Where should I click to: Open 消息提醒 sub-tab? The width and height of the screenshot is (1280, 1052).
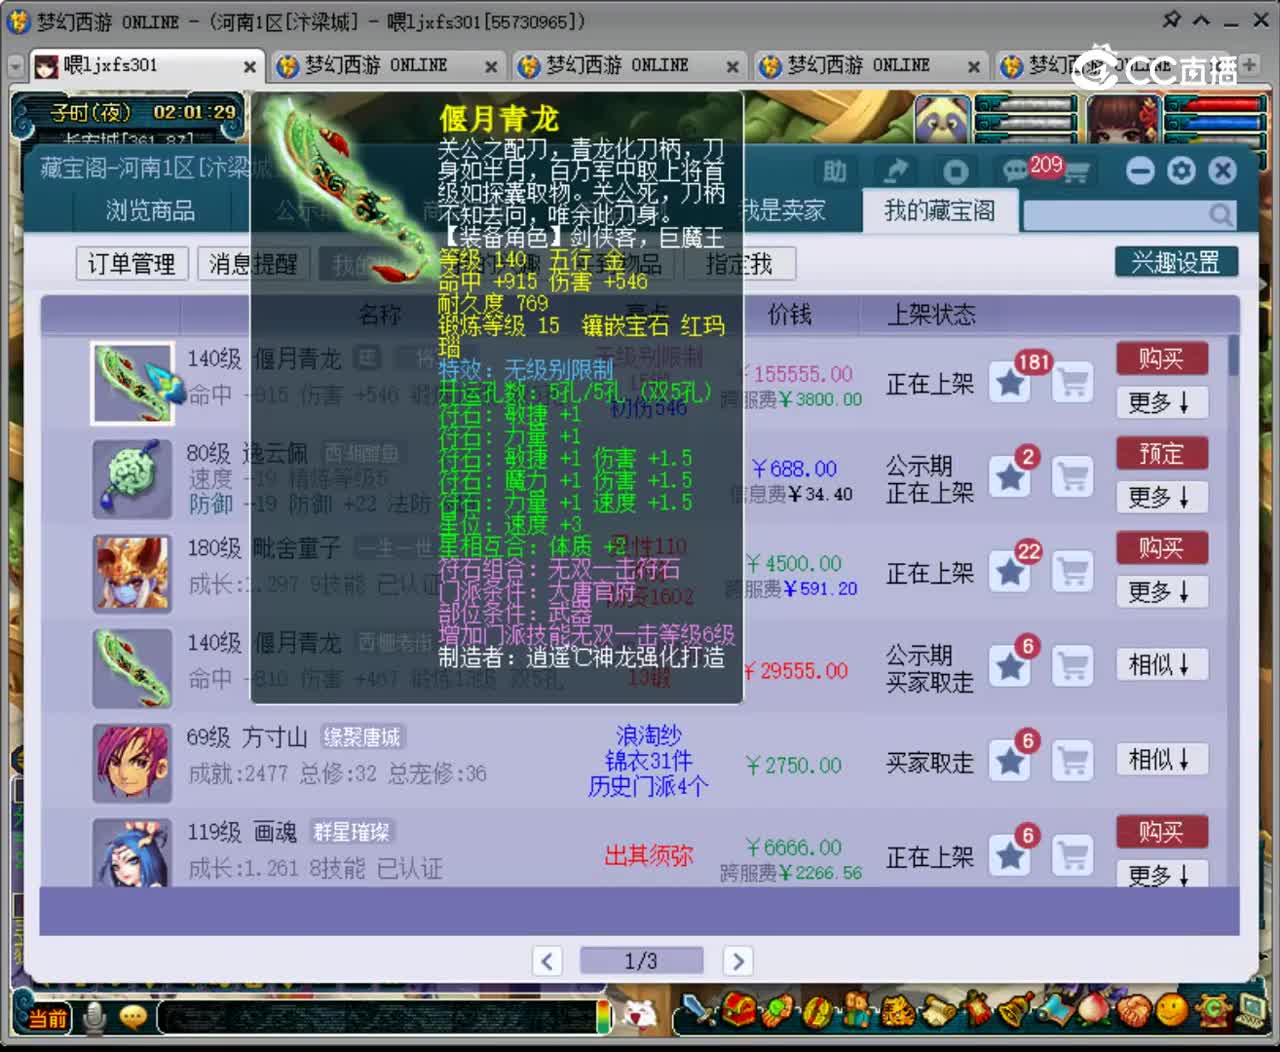click(252, 264)
